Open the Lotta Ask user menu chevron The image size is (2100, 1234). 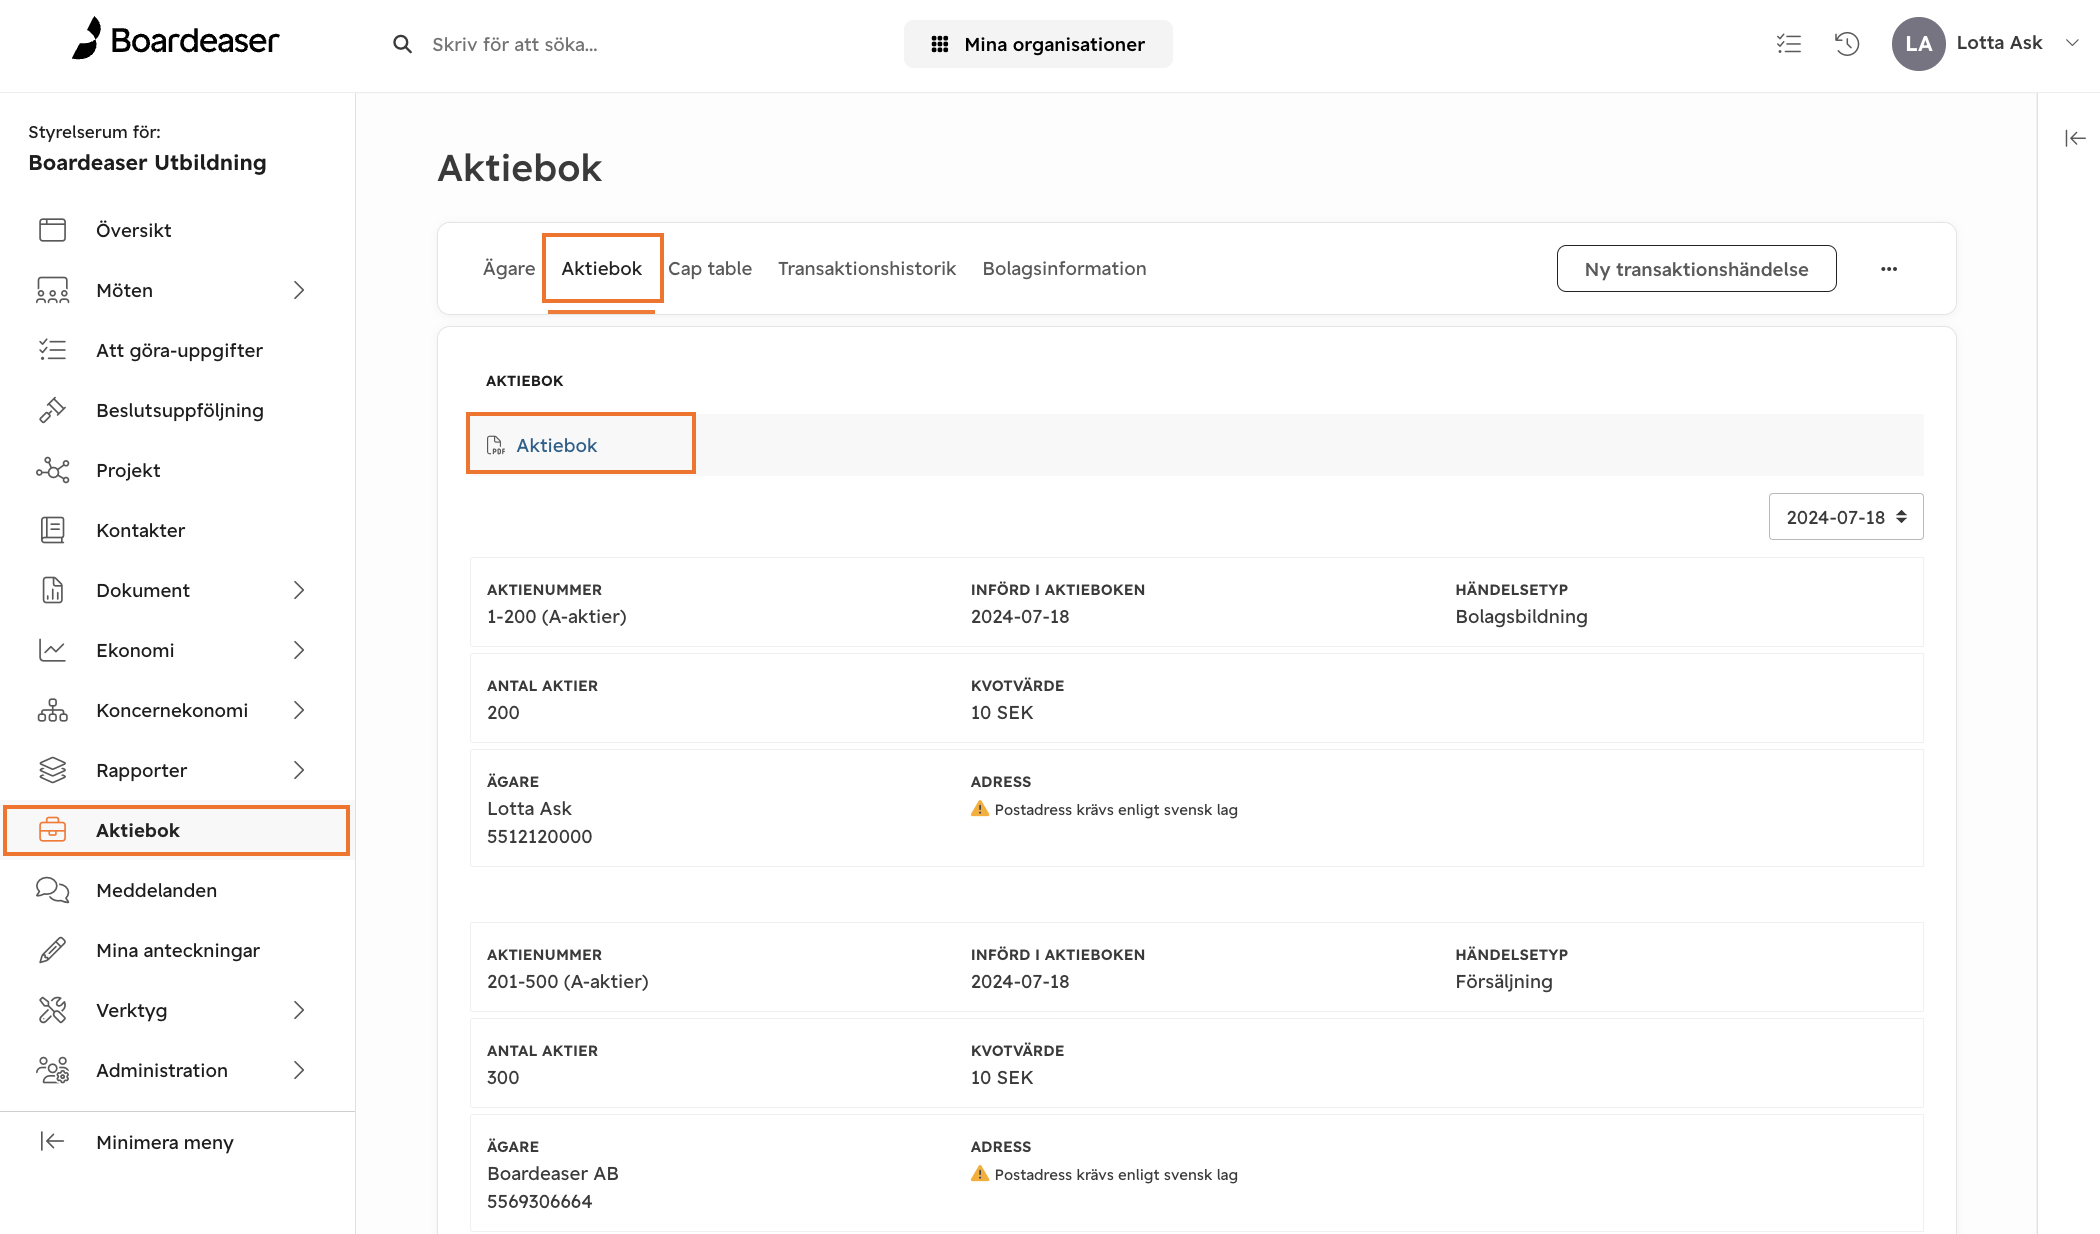point(2072,43)
